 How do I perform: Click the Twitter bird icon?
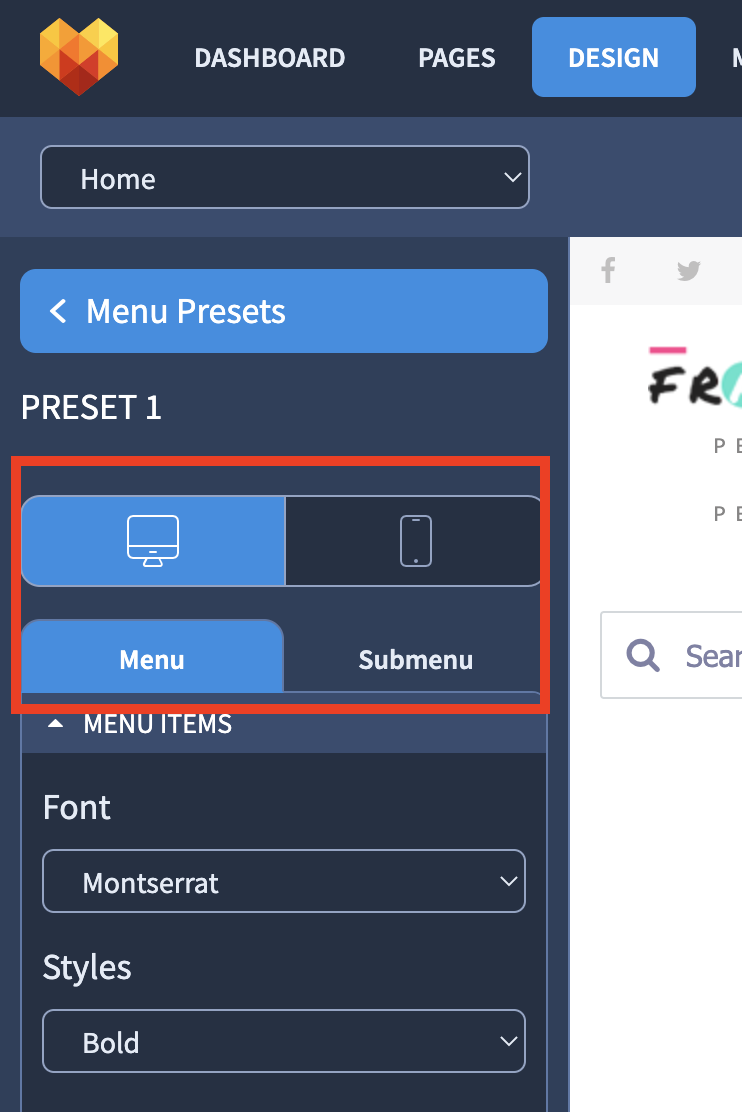pyautogui.click(x=688, y=270)
